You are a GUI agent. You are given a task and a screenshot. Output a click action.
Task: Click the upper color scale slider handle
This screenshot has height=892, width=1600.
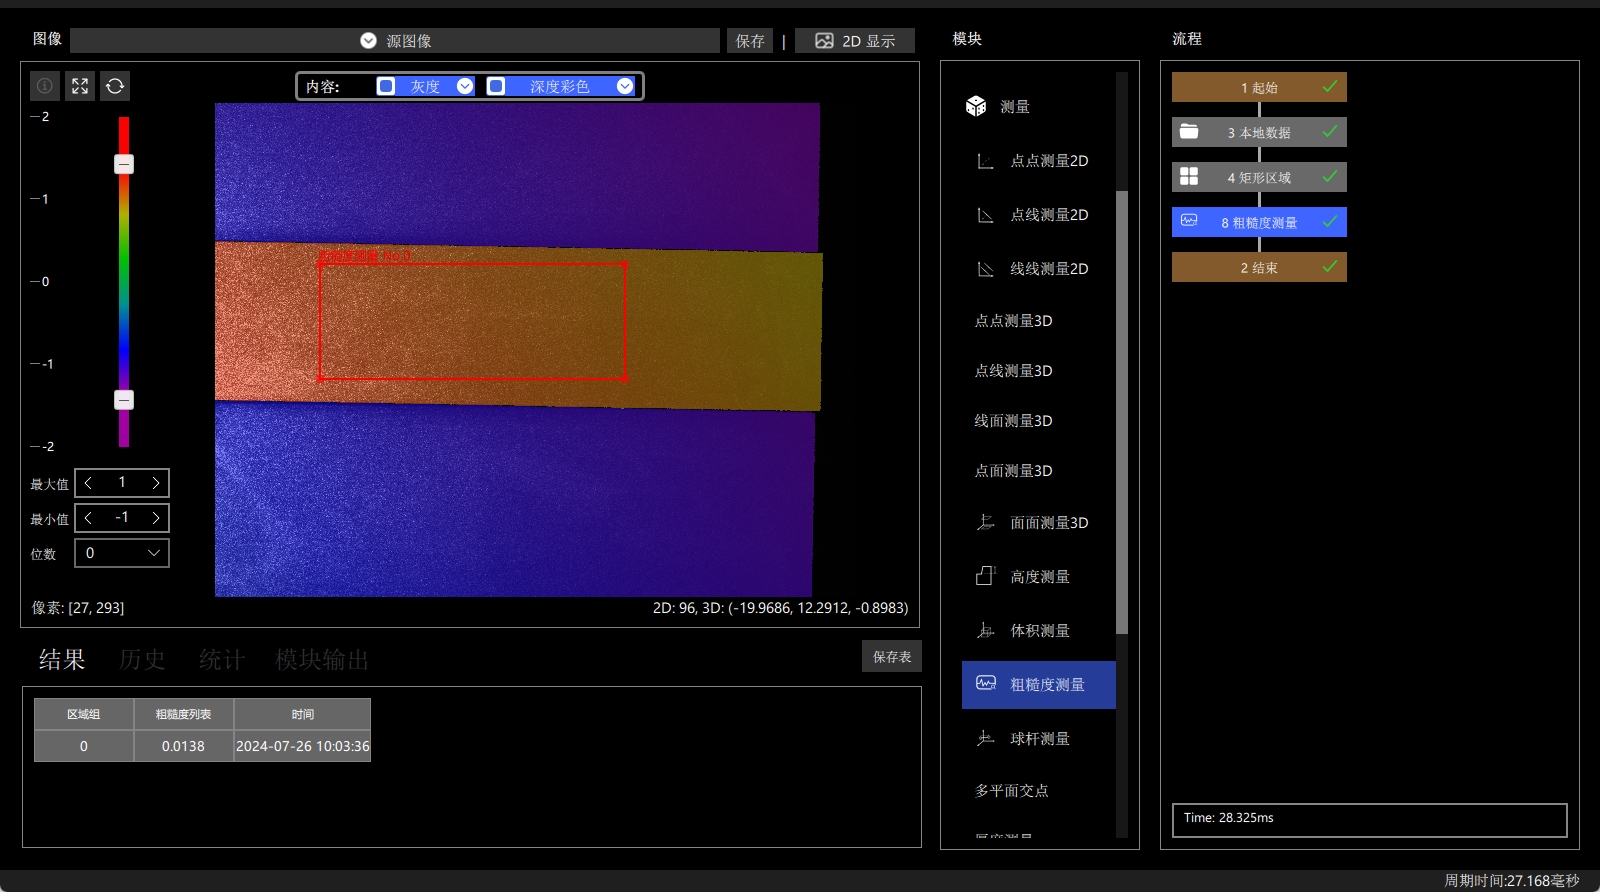click(124, 164)
